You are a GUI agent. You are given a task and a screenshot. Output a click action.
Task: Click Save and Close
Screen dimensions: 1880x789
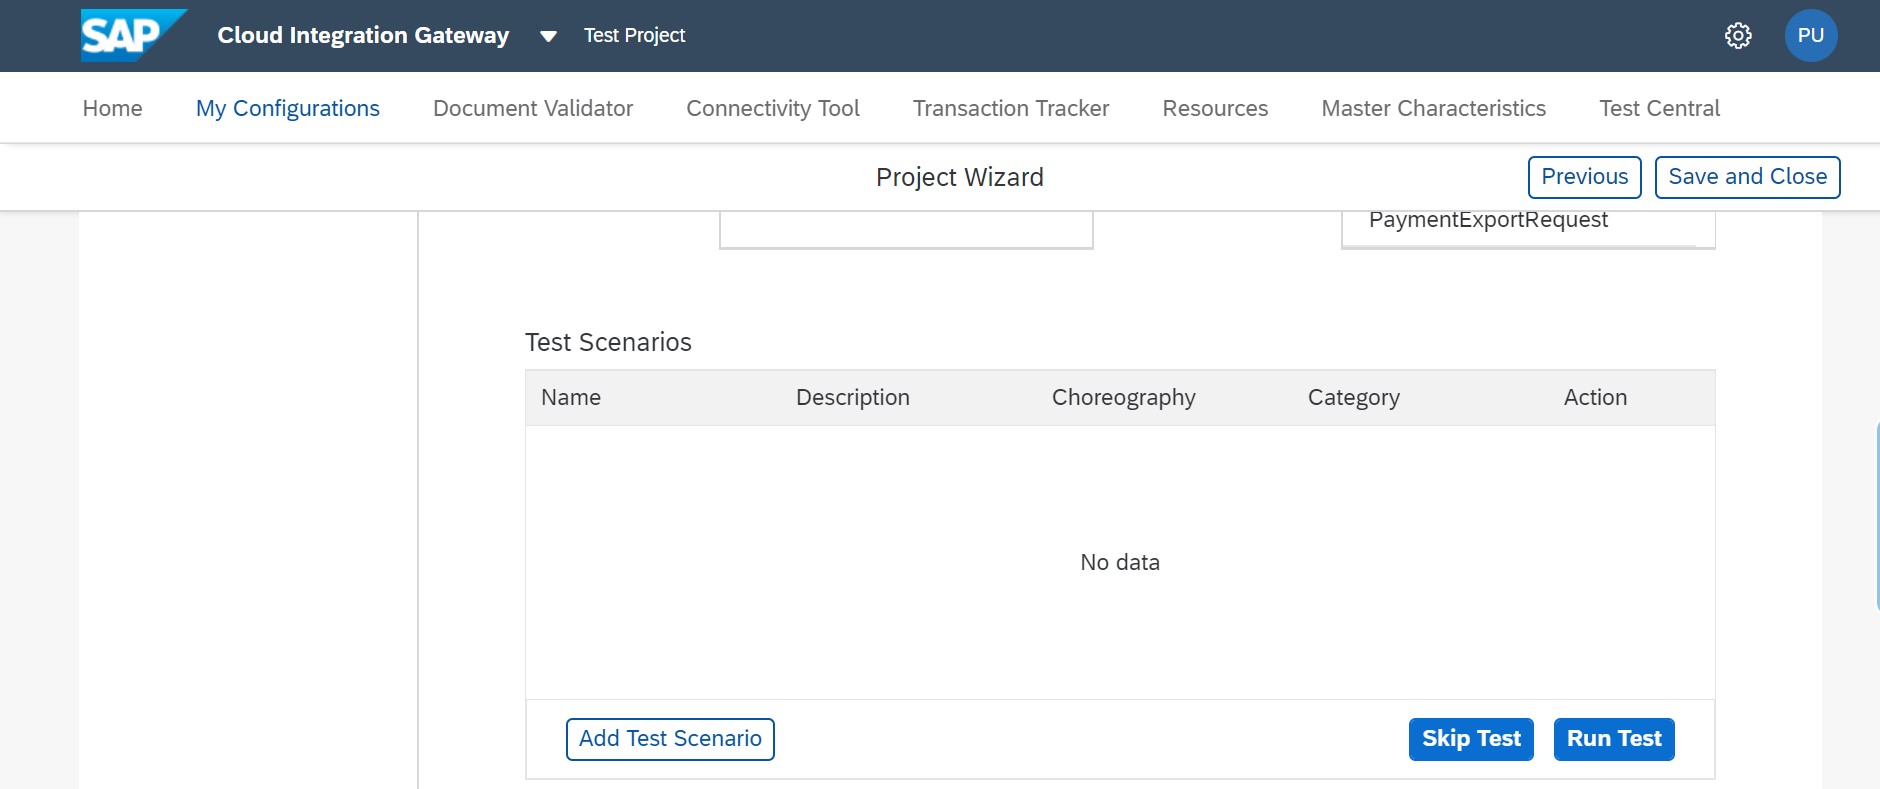tap(1746, 176)
